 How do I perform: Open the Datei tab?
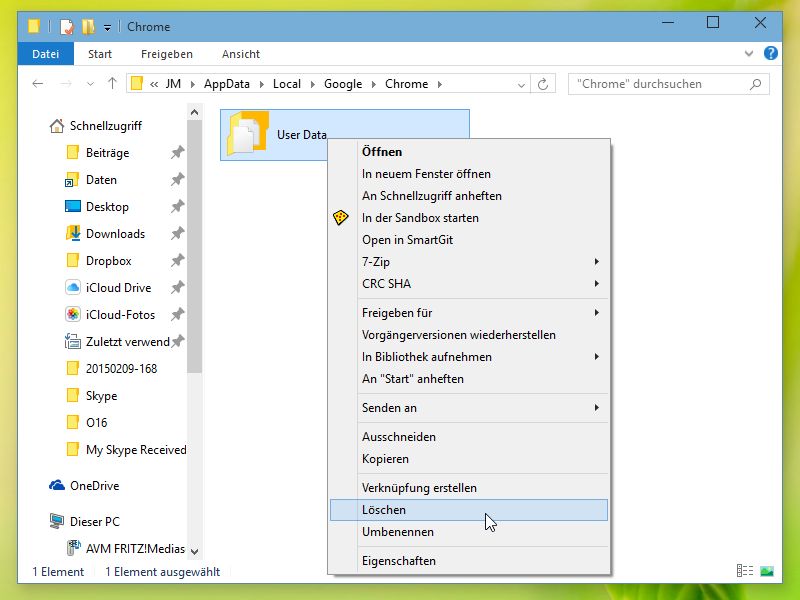[x=45, y=54]
